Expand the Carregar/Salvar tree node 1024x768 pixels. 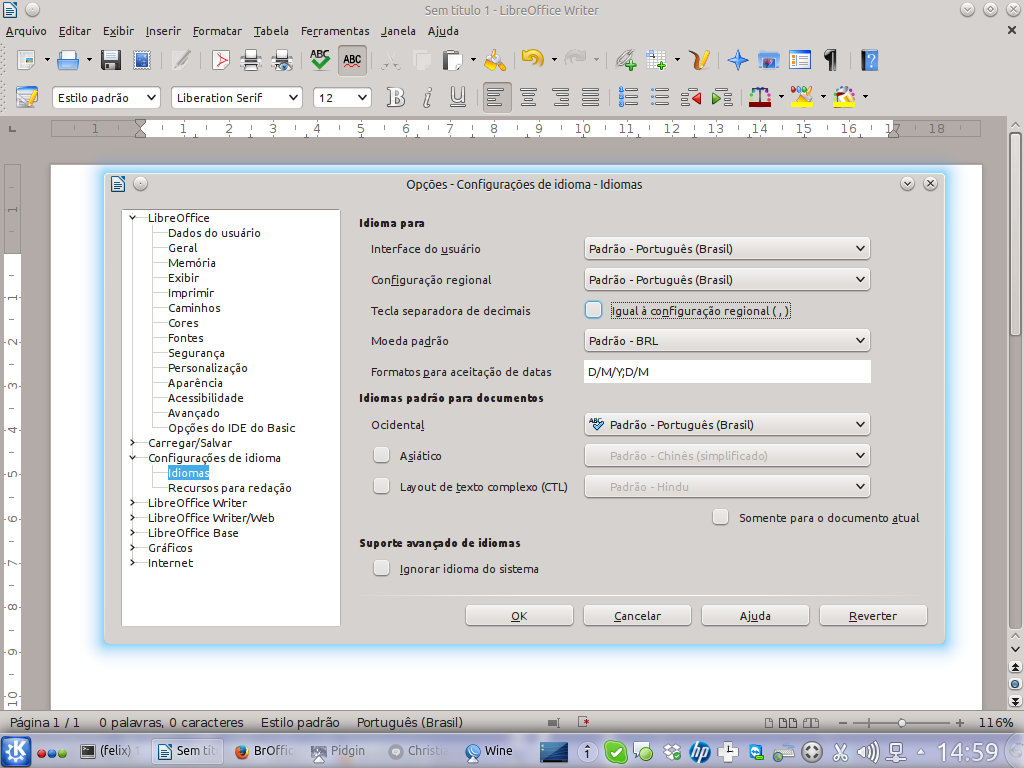(x=133, y=443)
